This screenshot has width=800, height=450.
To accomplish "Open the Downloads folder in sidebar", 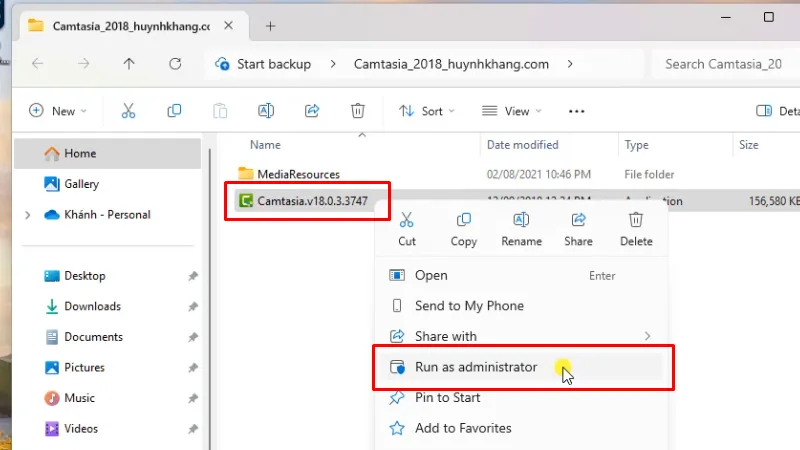I will point(92,307).
